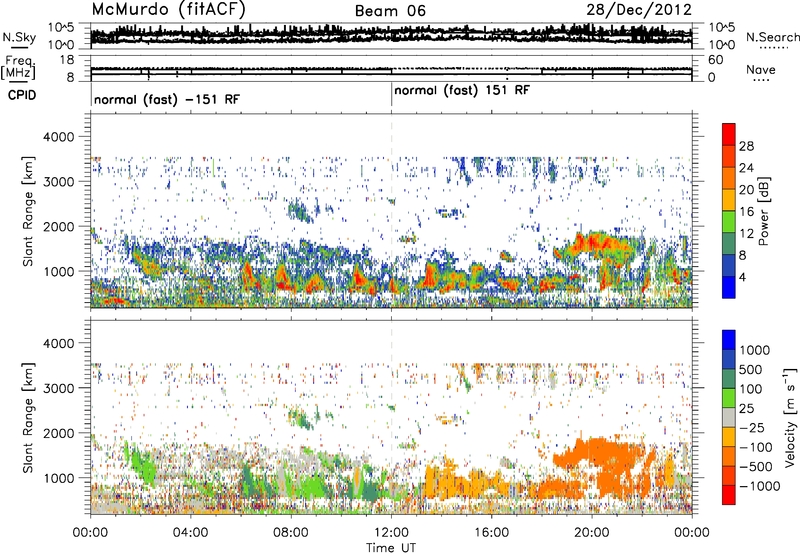Click the '18' frequency axis tick label

67,60
